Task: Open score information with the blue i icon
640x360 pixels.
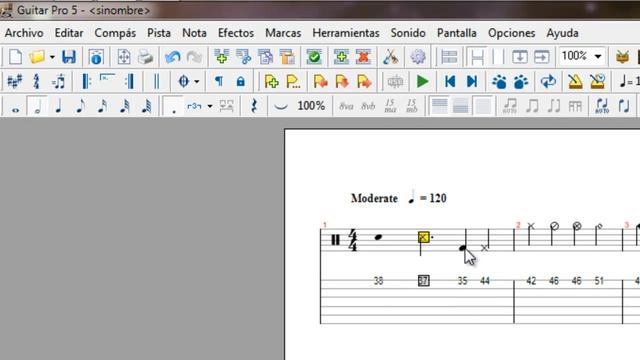Action: 96,57
